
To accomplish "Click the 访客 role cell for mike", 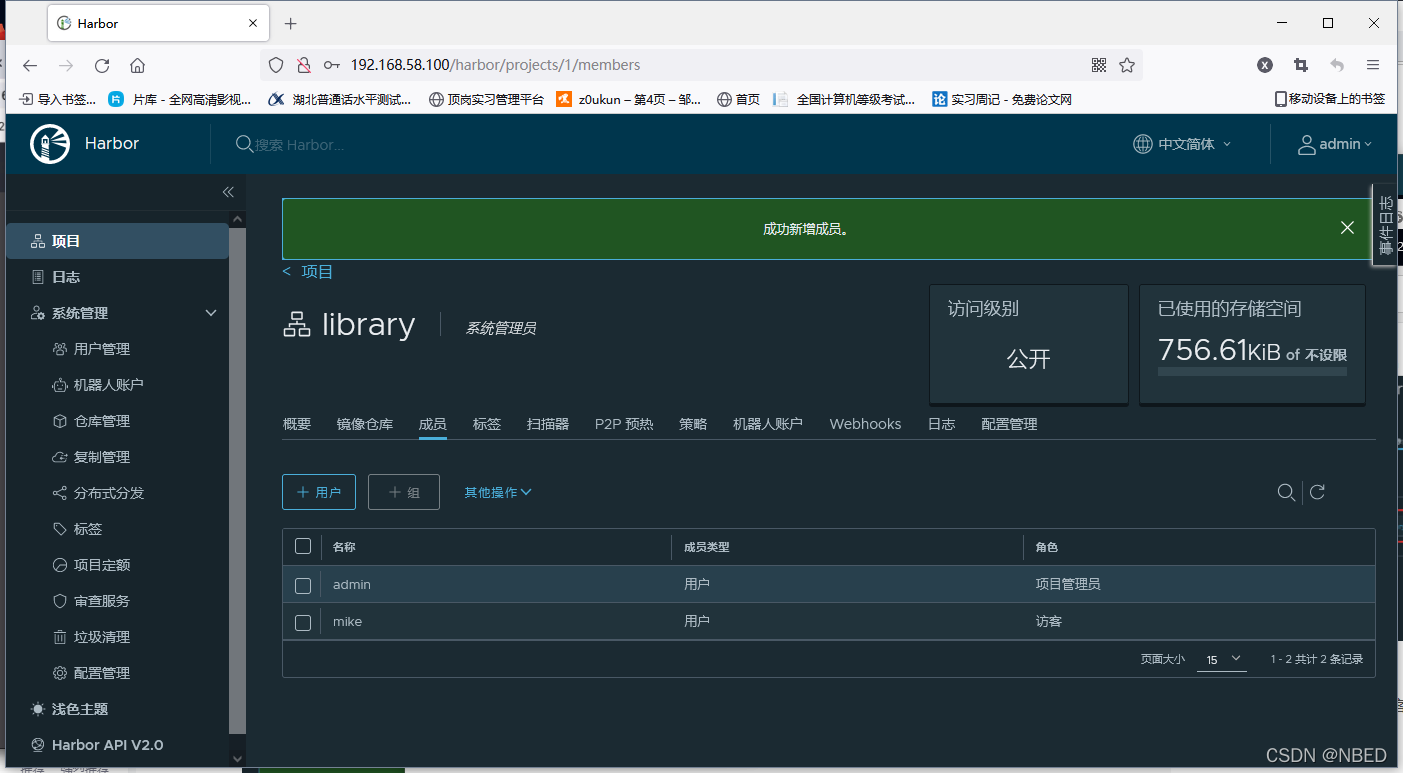I will coord(1049,621).
